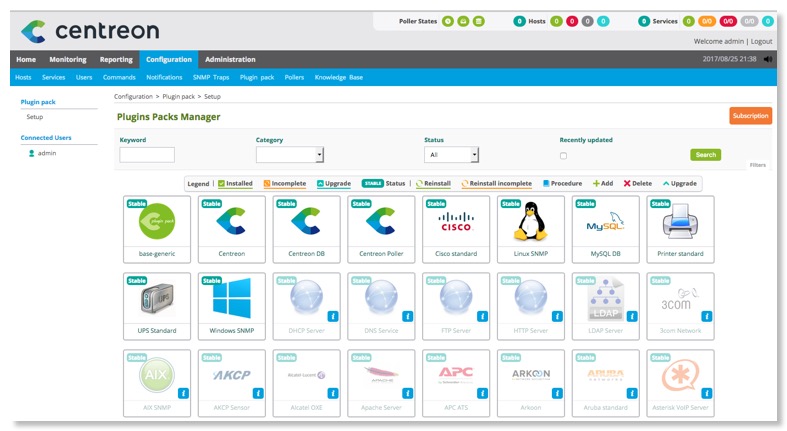Click the info icon on DHCP Server
This screenshot has height=431, width=787.
tap(332, 316)
